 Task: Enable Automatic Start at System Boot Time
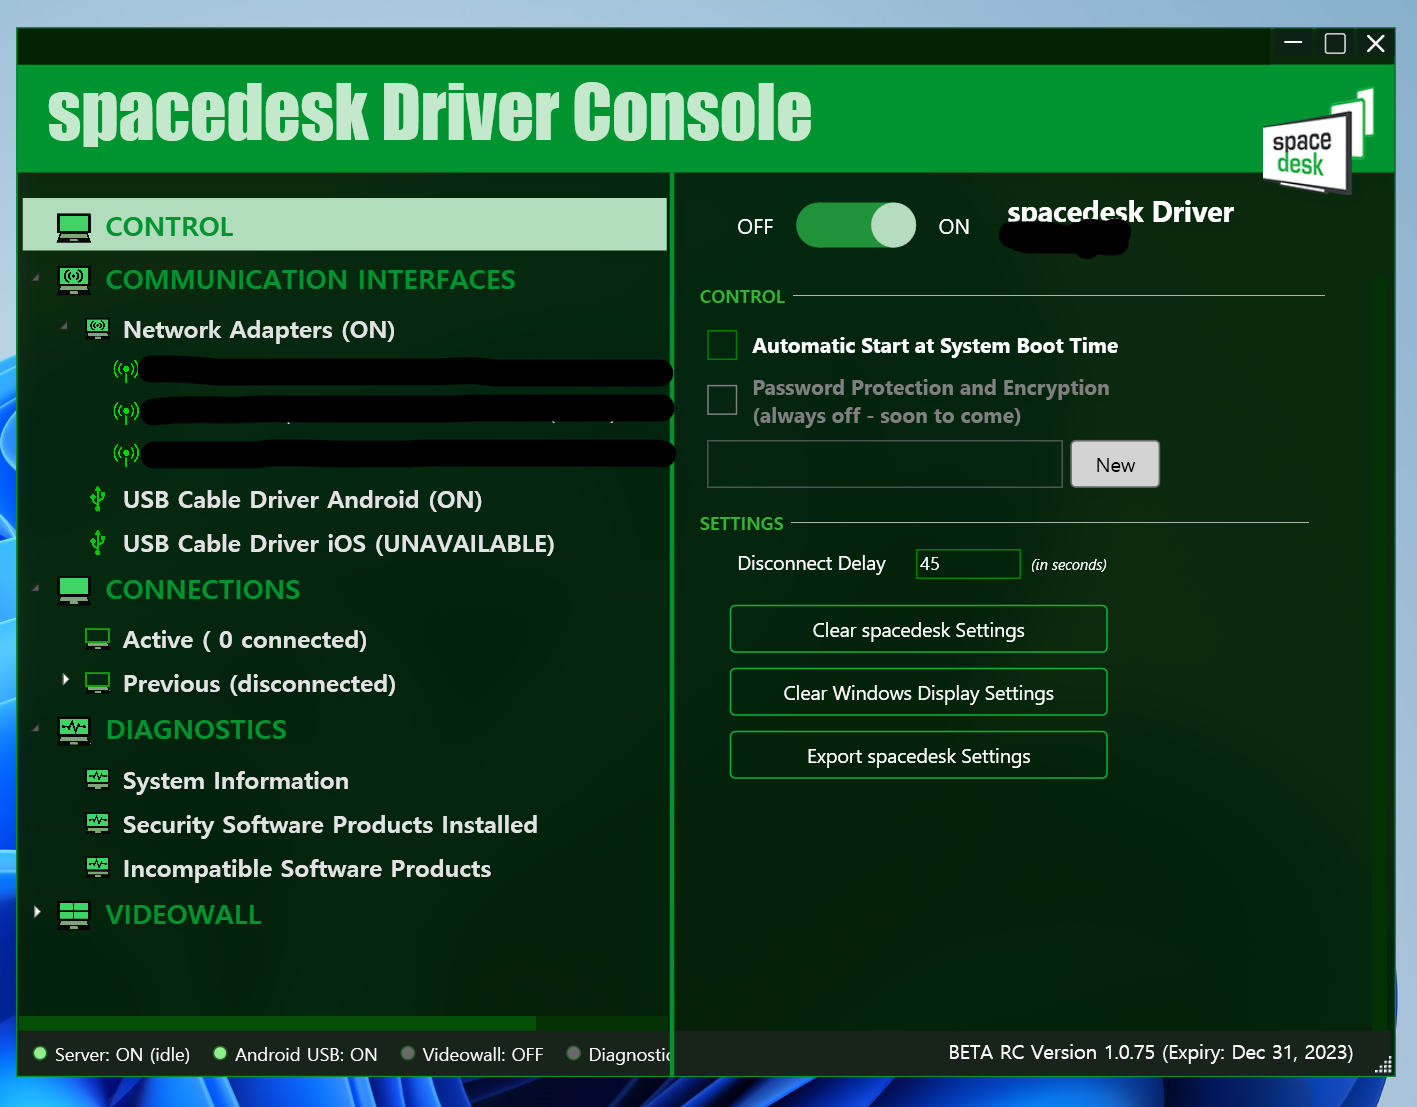point(722,345)
